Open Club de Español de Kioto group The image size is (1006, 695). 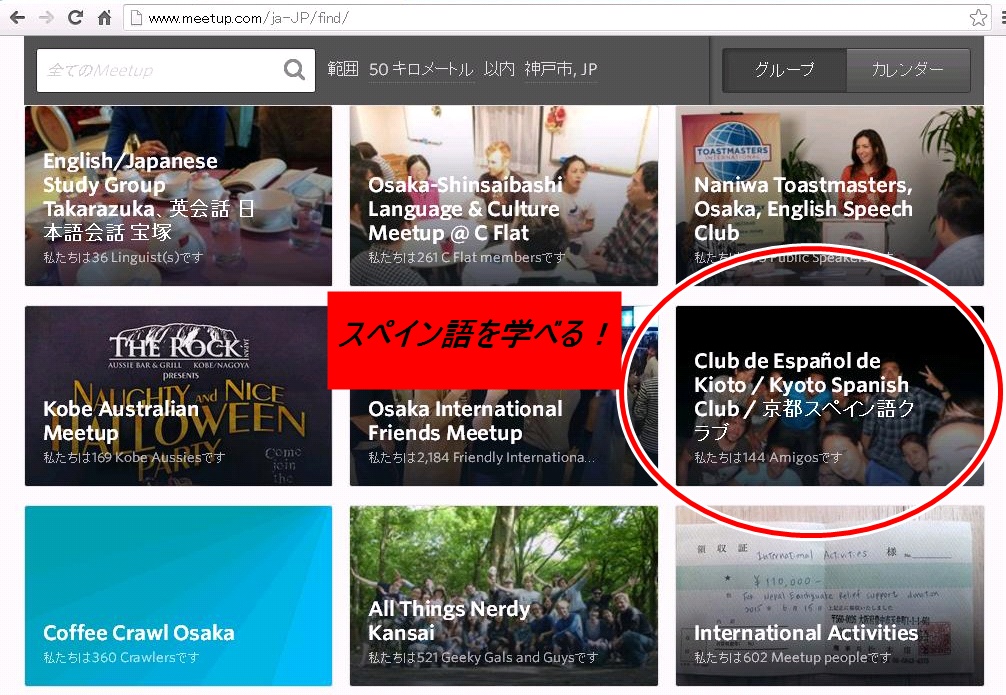pyautogui.click(x=829, y=396)
